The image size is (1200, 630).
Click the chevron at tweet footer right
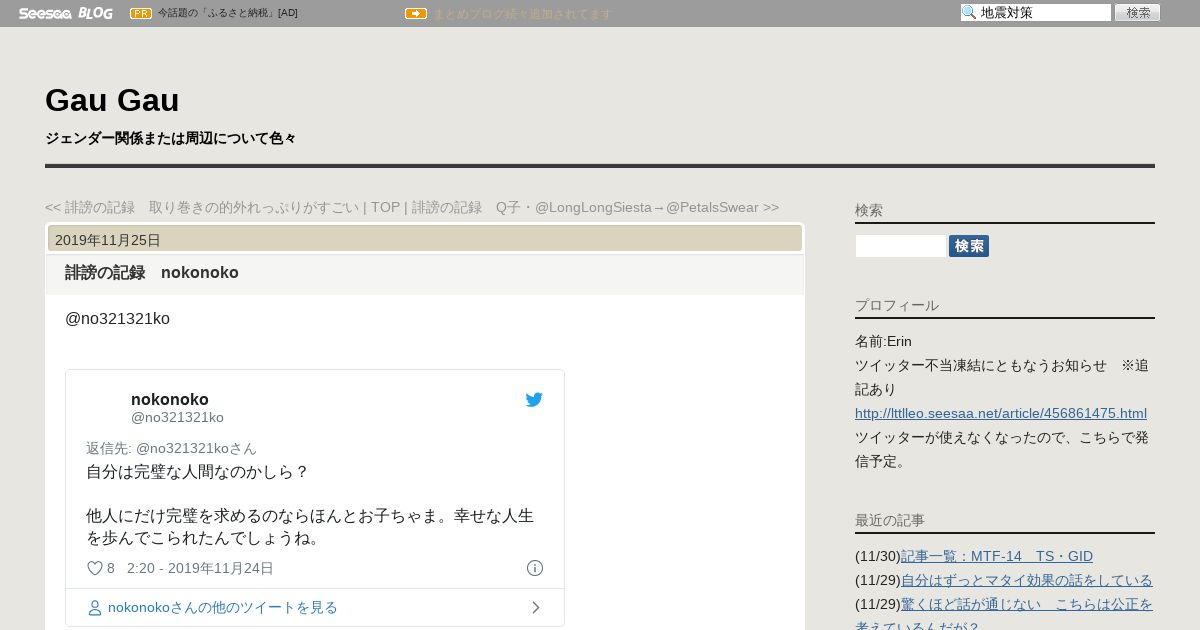536,608
